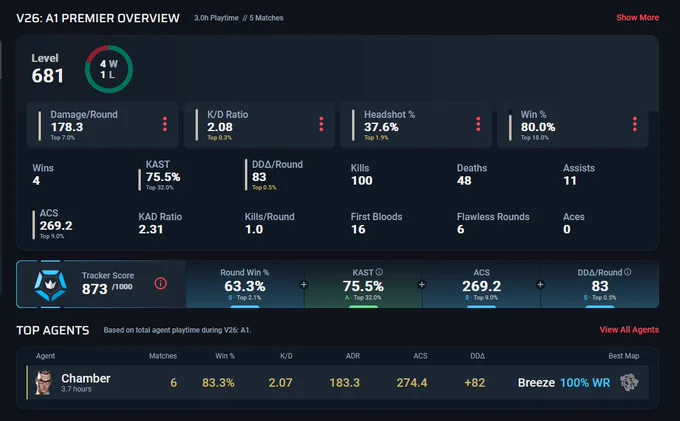Click the Agent column header
Image resolution: width=680 pixels, height=421 pixels.
point(46,356)
